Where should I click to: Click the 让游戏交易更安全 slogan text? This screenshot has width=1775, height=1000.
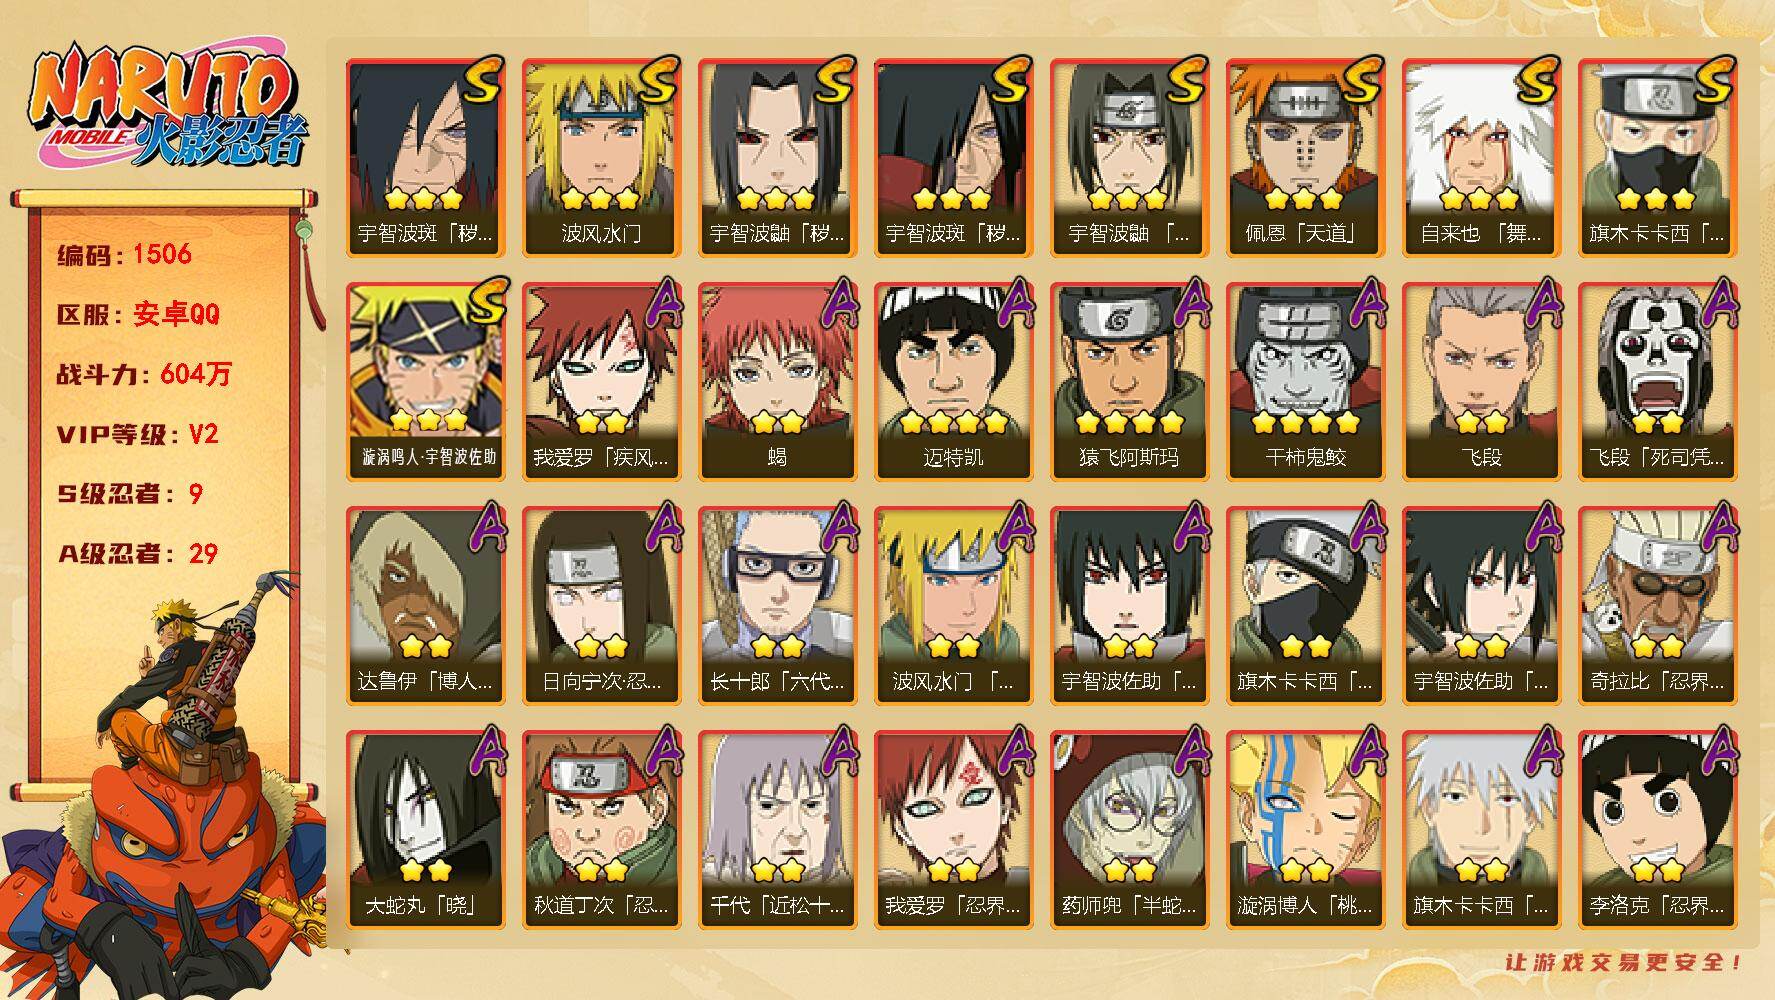tap(1625, 962)
